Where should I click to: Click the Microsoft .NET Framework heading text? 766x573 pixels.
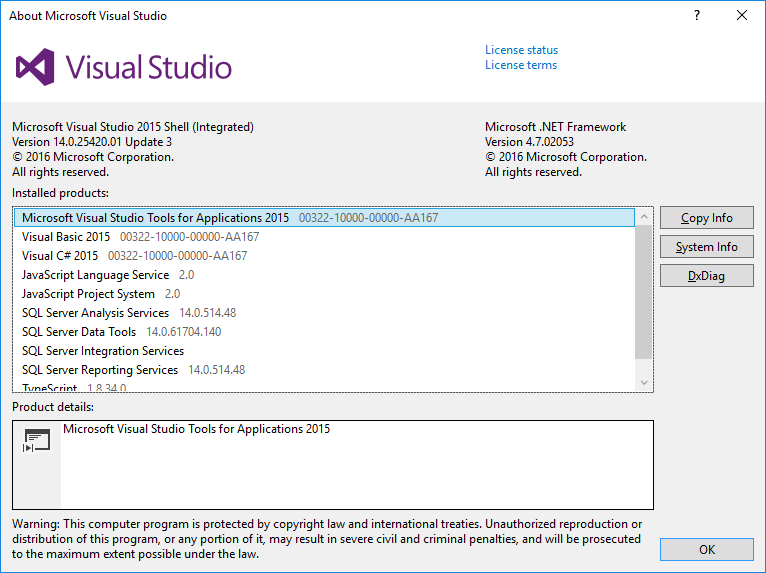click(x=555, y=127)
